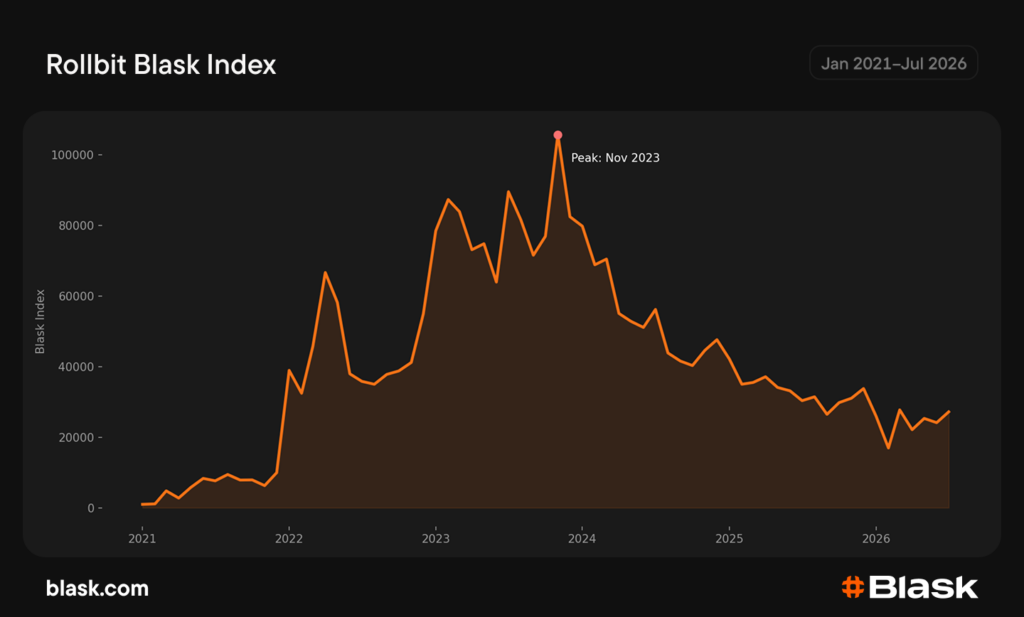The image size is (1024, 617).
Task: Click the 40000 y-axis value
Action: point(76,367)
